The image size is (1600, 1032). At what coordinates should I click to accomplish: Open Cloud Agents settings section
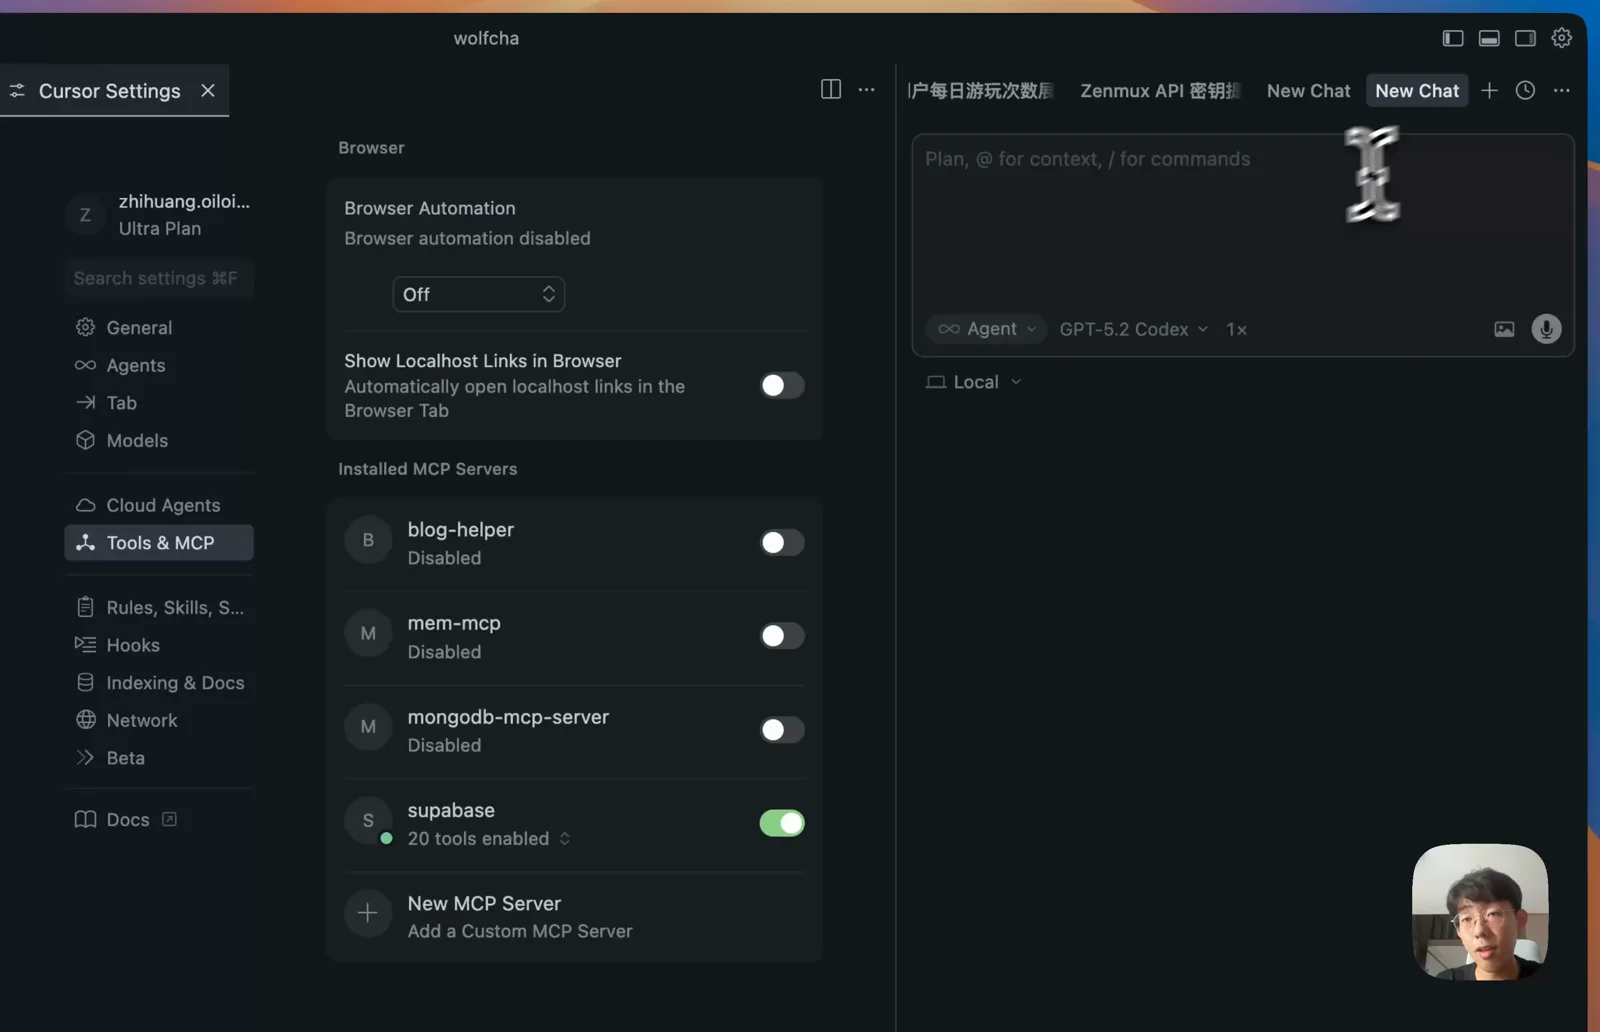coord(159,505)
